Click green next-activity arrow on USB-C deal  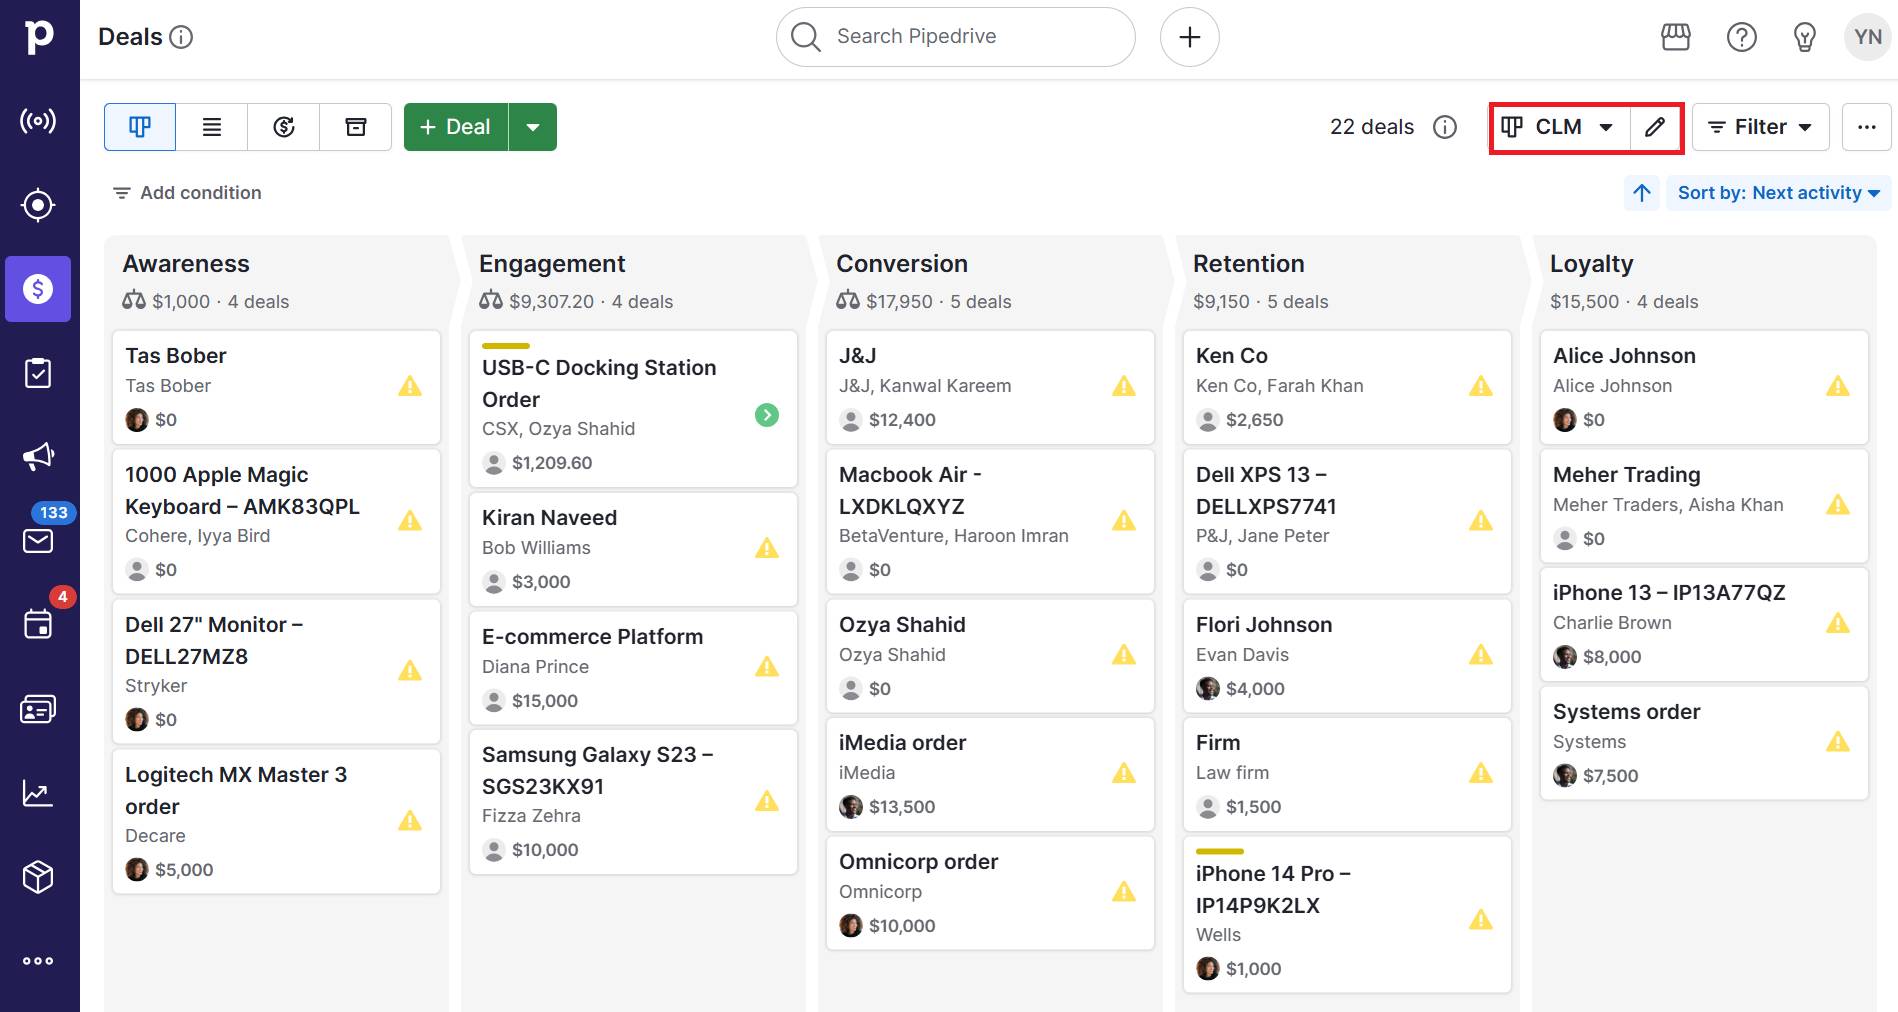point(767,415)
